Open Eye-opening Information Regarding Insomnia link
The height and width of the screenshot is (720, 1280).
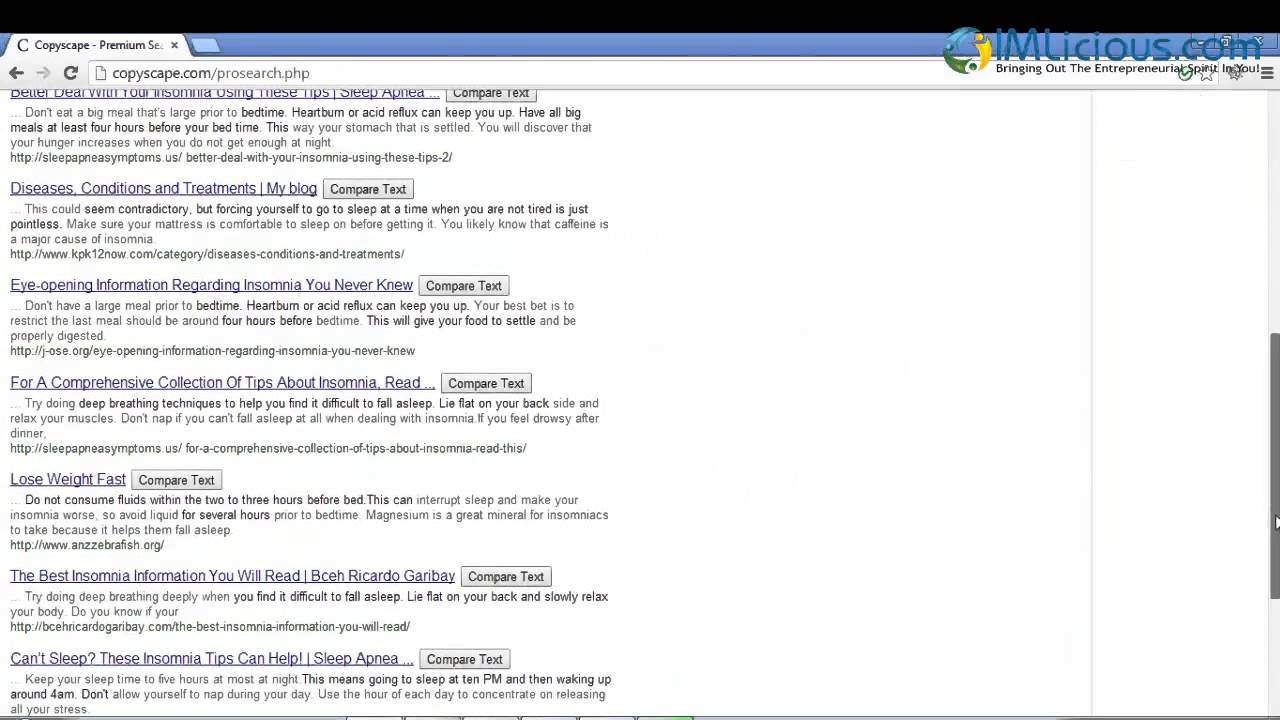pyautogui.click(x=211, y=285)
